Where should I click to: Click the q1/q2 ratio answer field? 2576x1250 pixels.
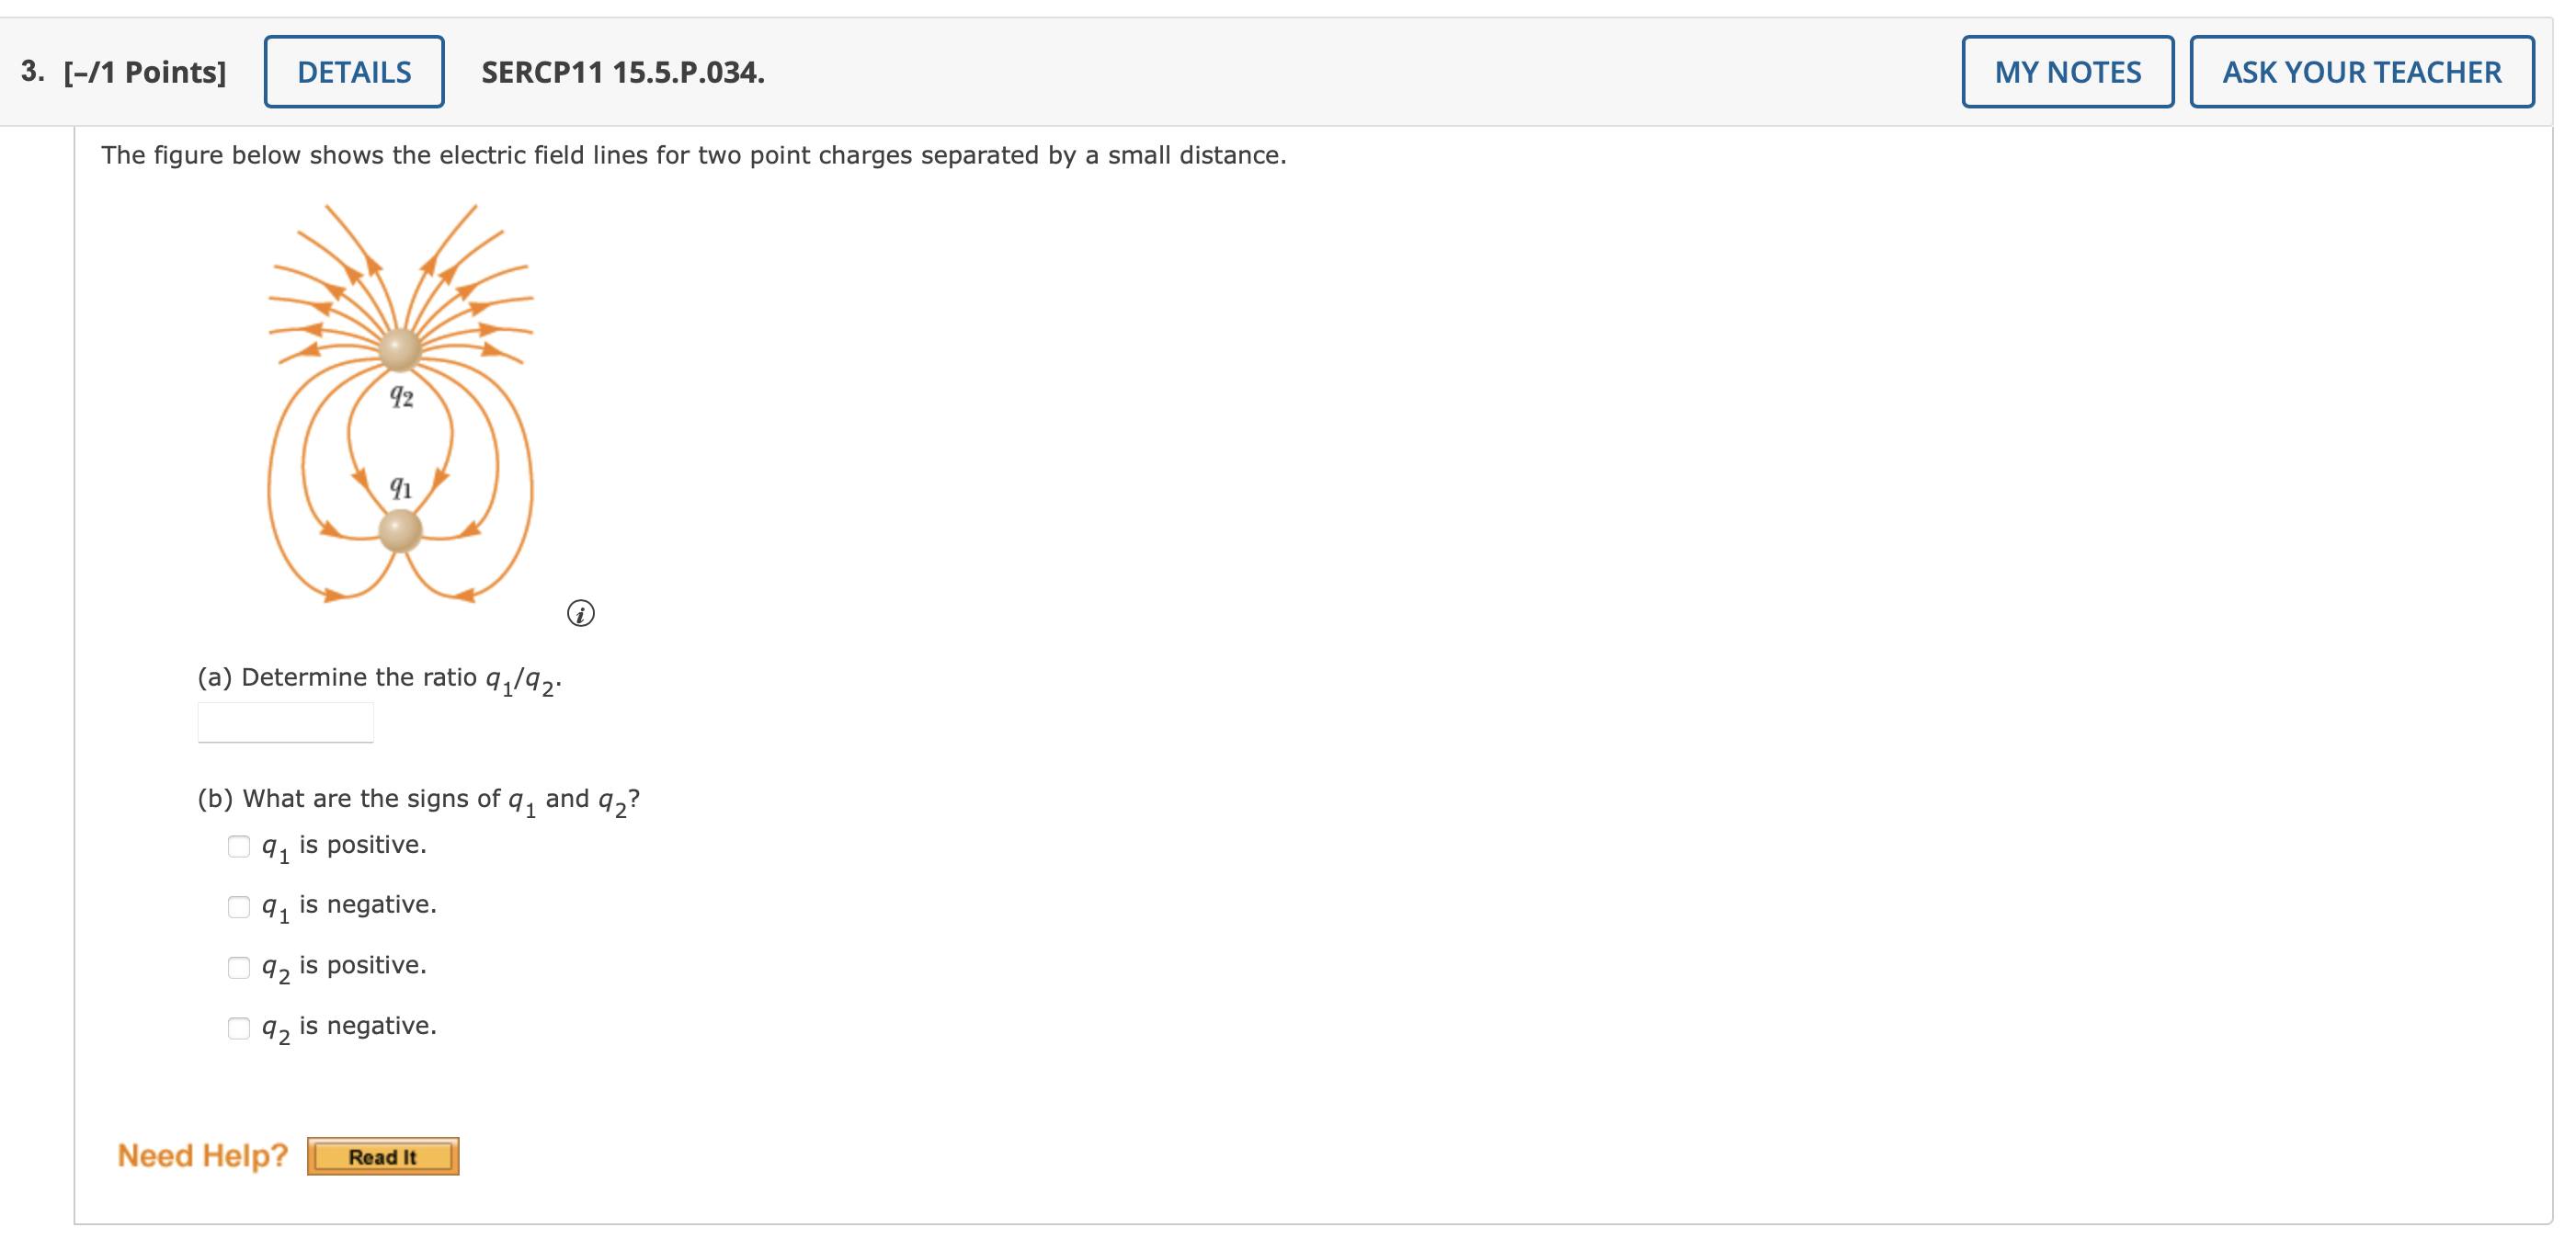coord(286,722)
